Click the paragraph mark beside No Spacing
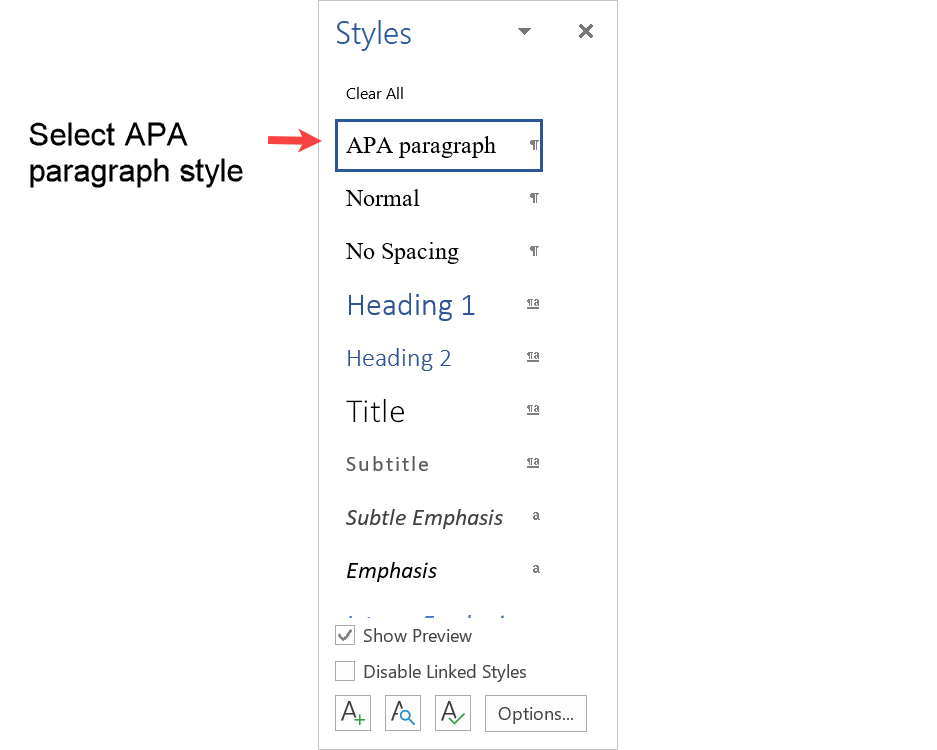The width and height of the screenshot is (937, 750). 534,251
